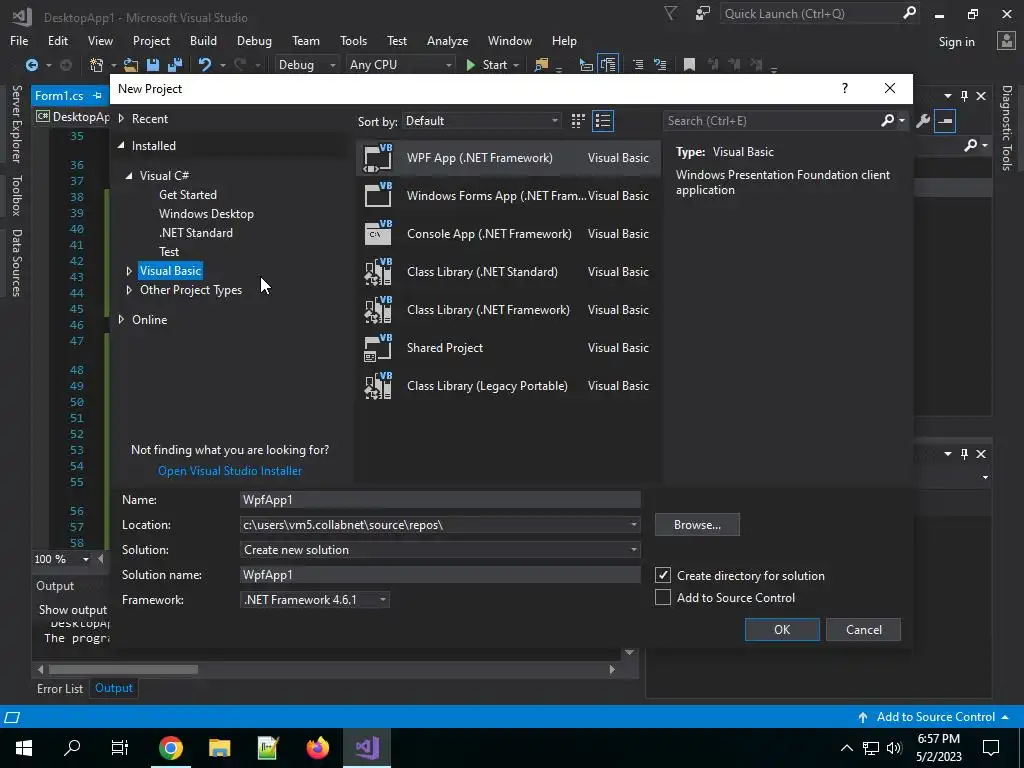Open the Analyze menu
The image size is (1024, 768).
(447, 40)
